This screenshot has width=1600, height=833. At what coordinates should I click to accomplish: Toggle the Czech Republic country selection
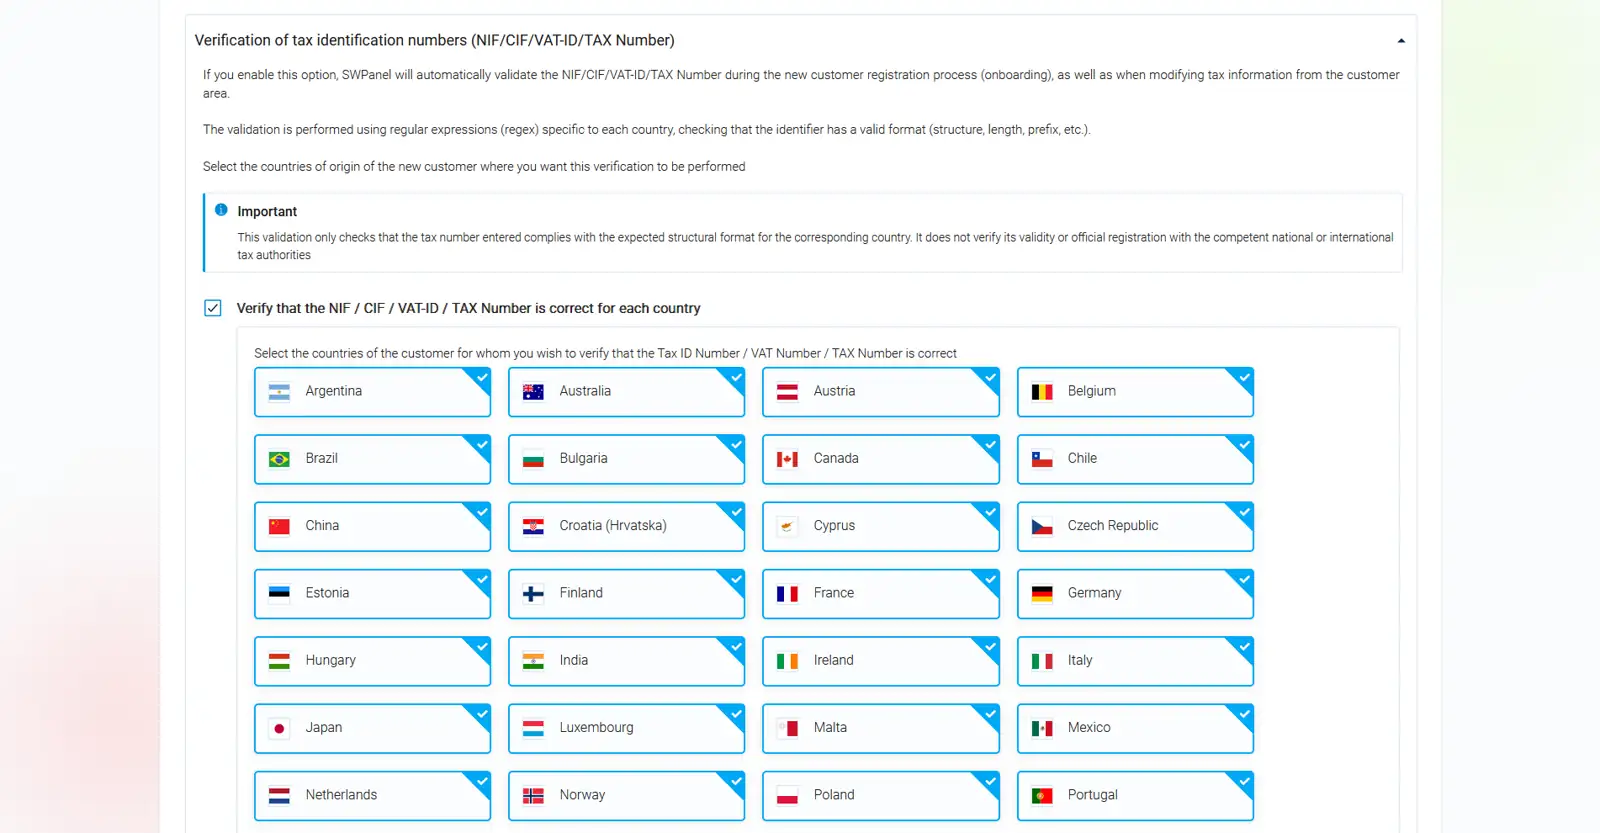[x=1134, y=526]
